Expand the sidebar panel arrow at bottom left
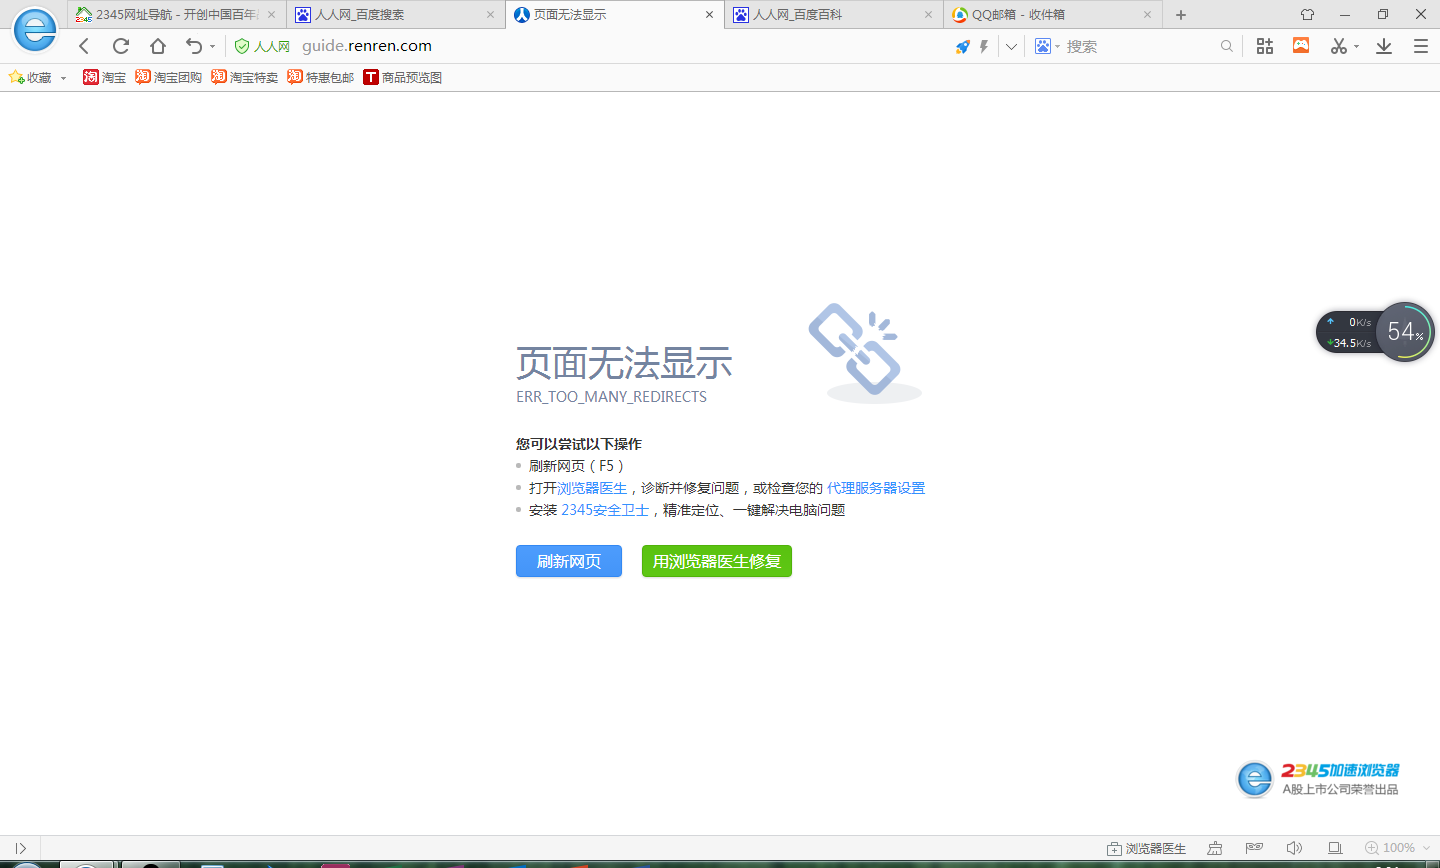The image size is (1440, 868). point(20,847)
